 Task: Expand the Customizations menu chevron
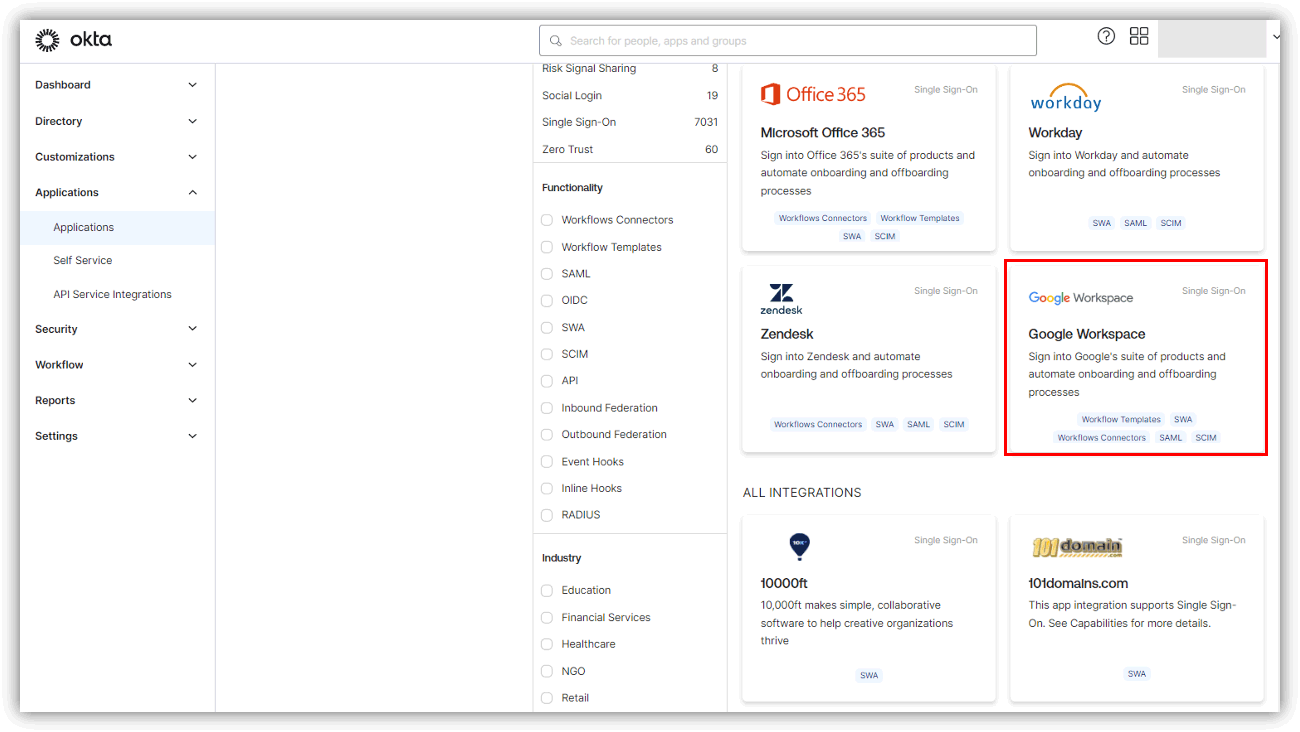pyautogui.click(x=193, y=157)
